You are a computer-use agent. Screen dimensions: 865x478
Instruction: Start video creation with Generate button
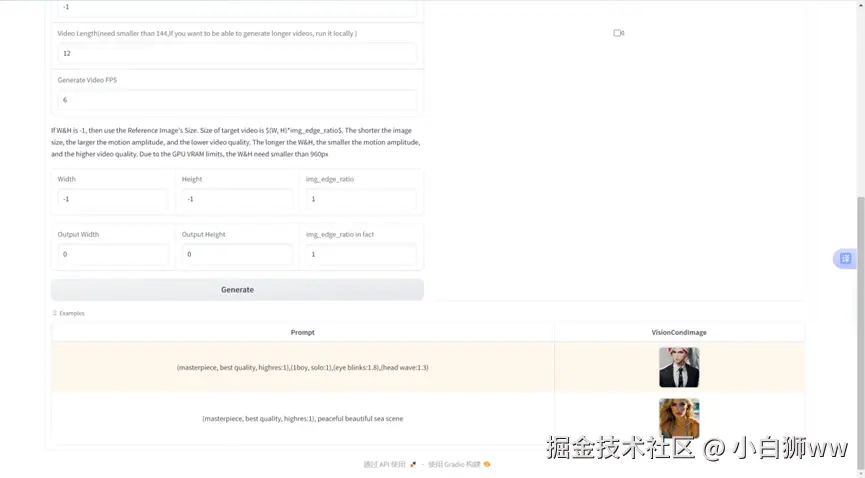pos(237,290)
